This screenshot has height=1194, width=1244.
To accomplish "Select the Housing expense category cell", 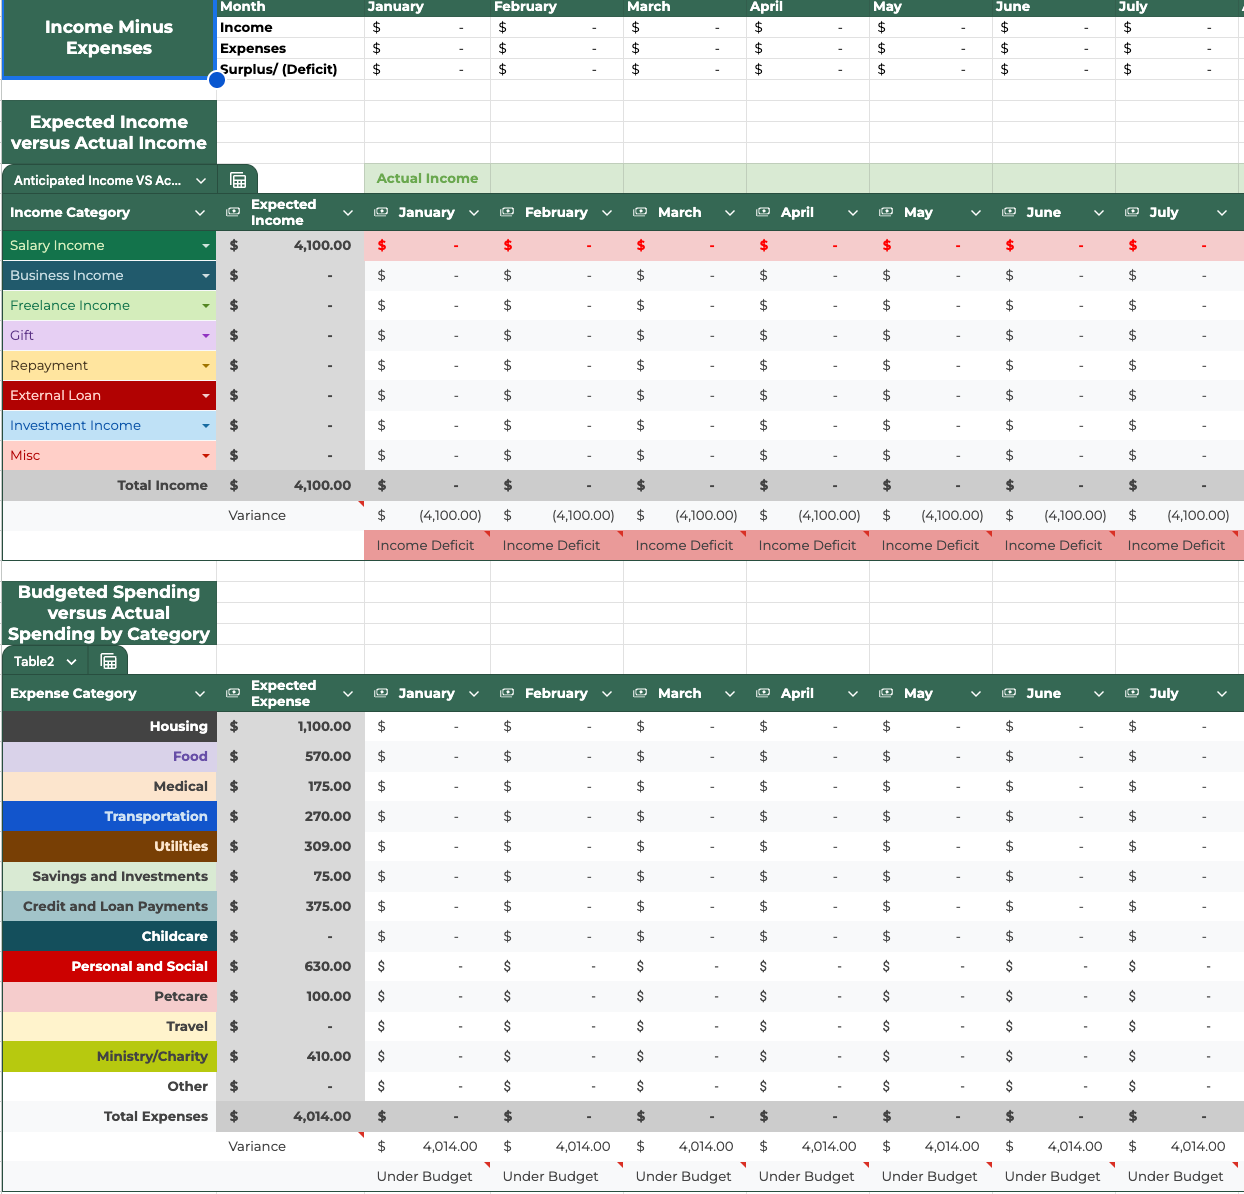I will (109, 726).
